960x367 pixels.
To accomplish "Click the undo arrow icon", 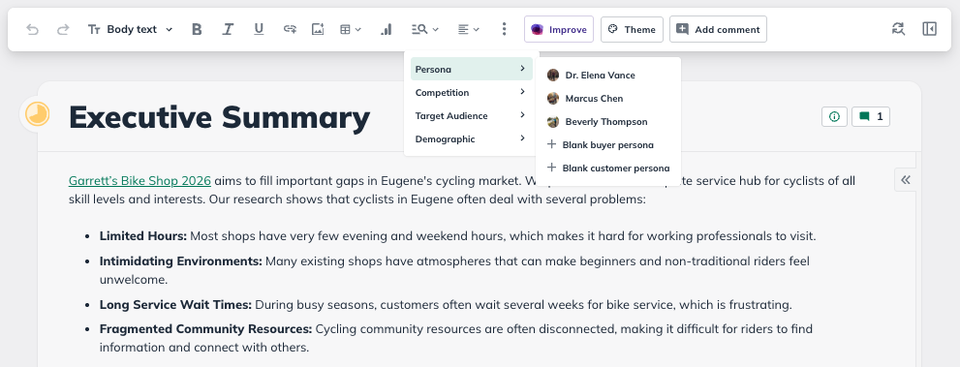I will tap(32, 29).
